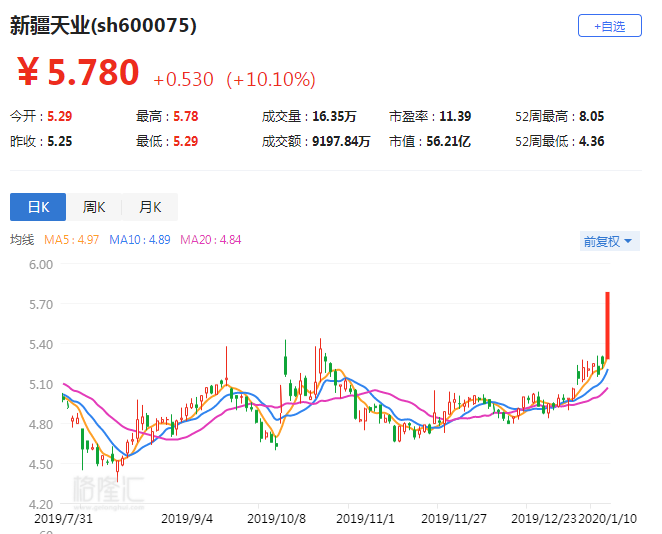This screenshot has height=534, width=662.
Task: Select the 2020/1/10 date axis label
Action: (607, 518)
